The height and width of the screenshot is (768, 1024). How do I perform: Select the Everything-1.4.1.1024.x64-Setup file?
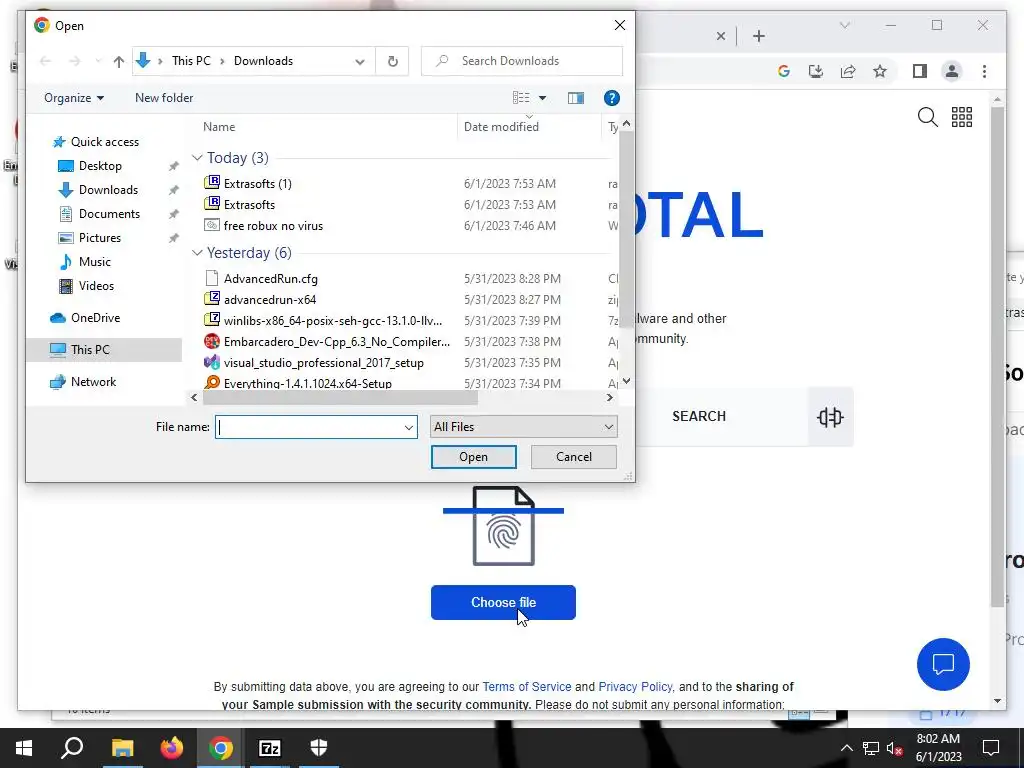point(308,383)
